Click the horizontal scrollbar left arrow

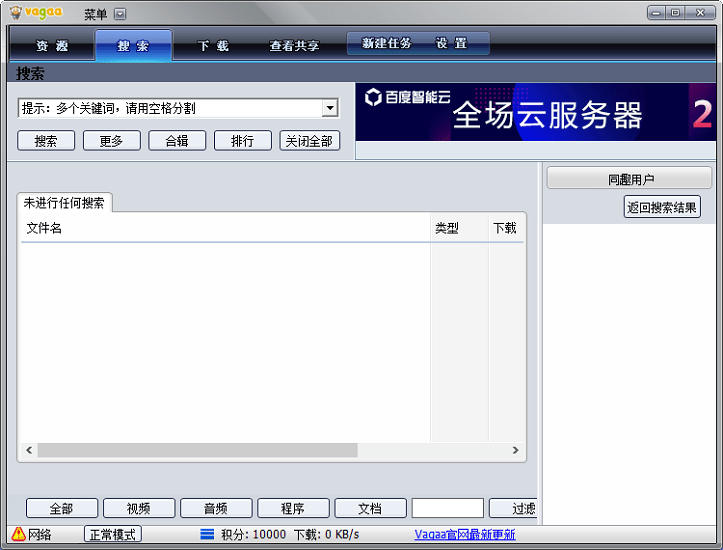point(29,450)
